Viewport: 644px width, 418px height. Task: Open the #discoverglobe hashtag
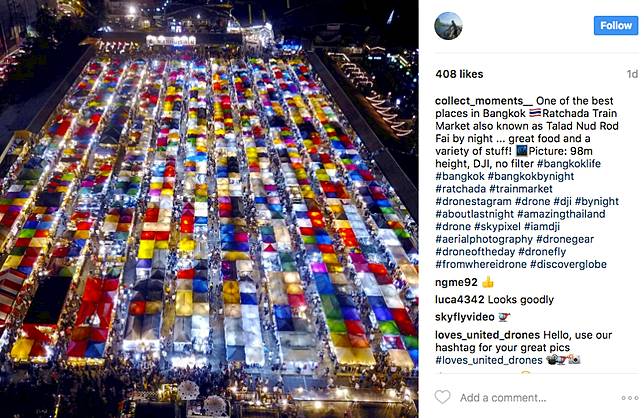568,264
